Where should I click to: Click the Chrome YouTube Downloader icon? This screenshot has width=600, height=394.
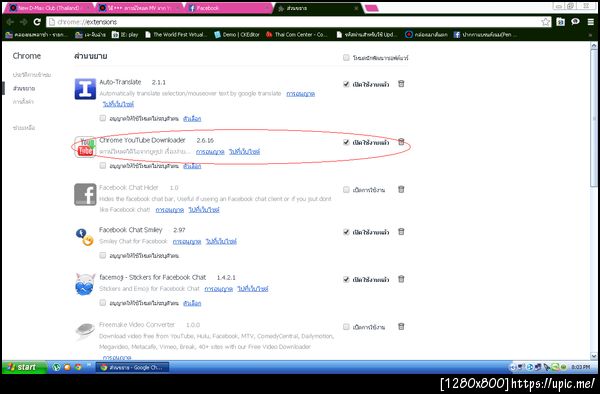pyautogui.click(x=85, y=147)
